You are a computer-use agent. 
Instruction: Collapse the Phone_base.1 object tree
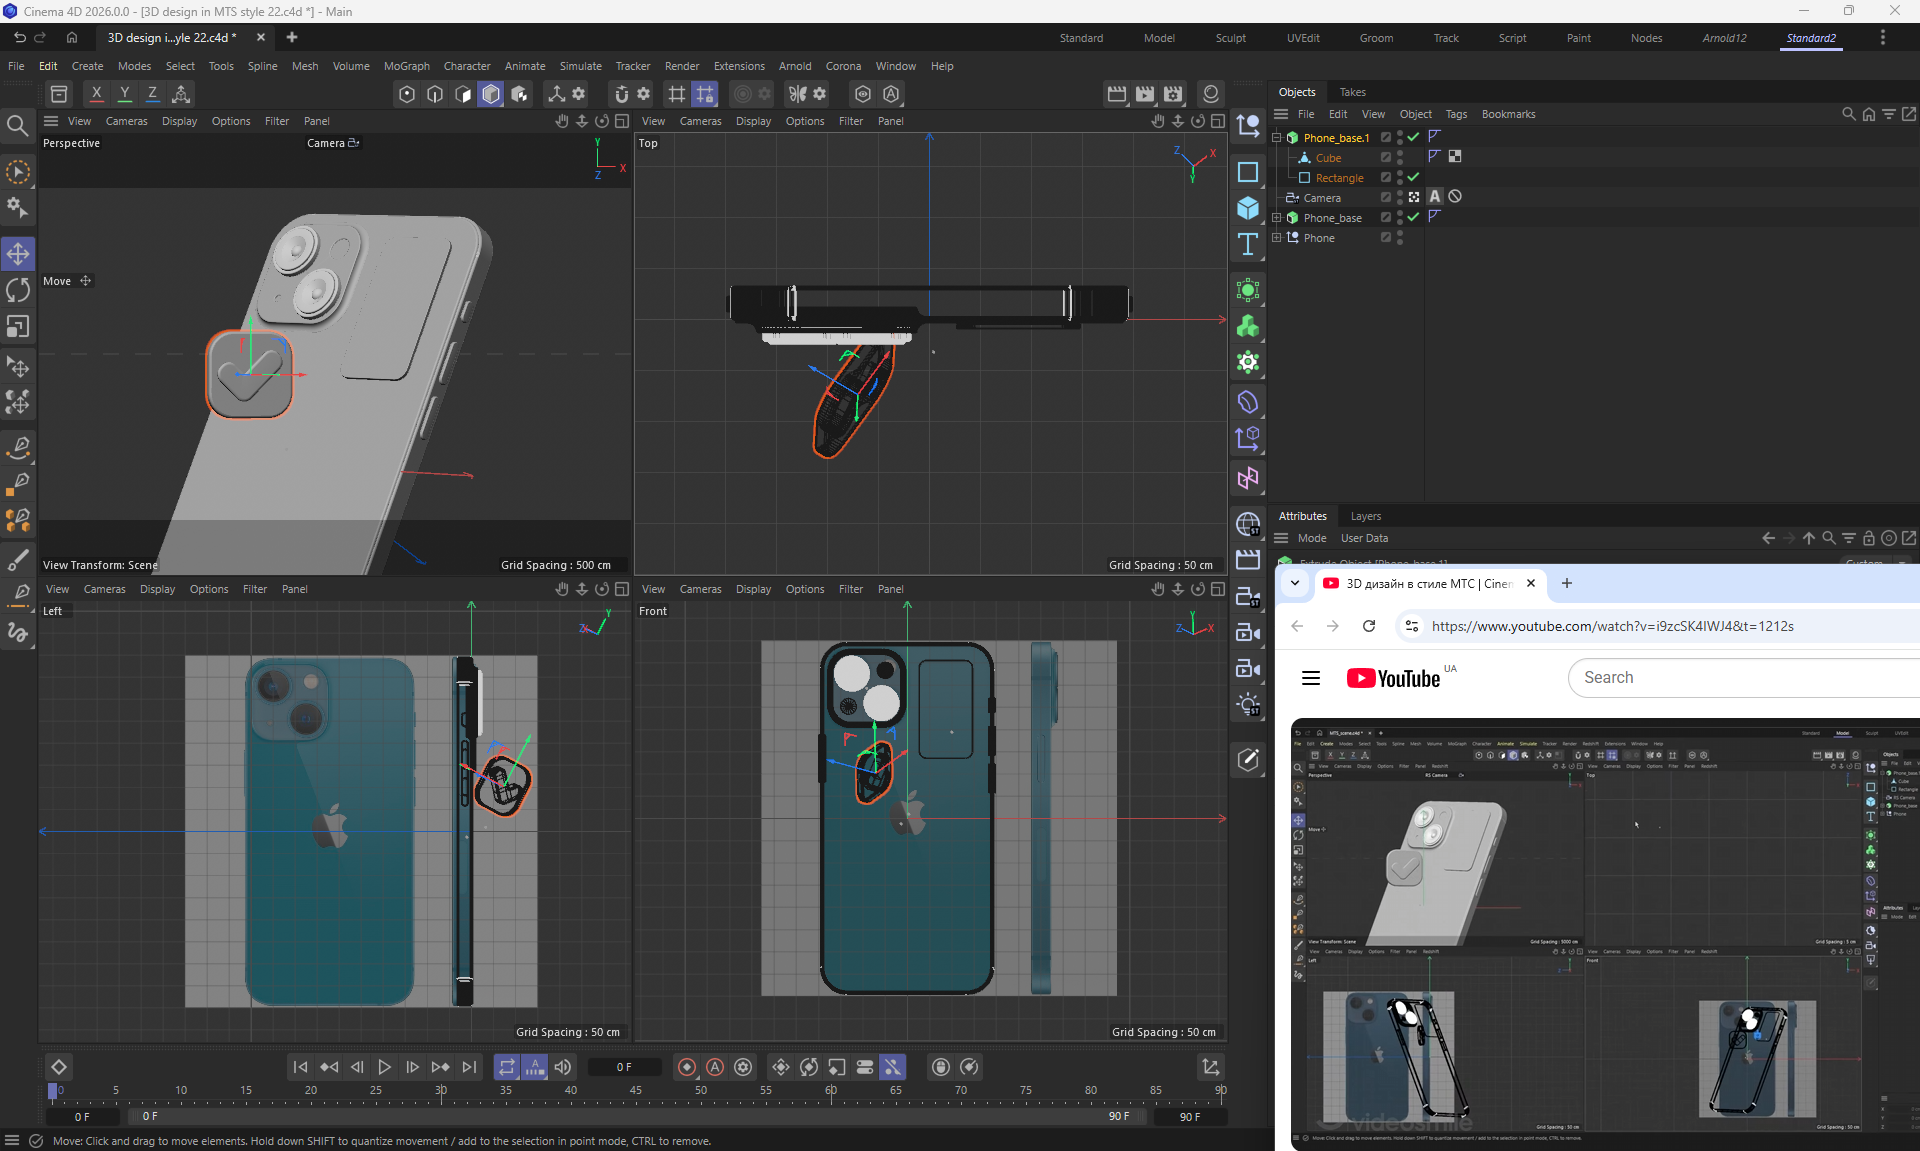click(1277, 138)
